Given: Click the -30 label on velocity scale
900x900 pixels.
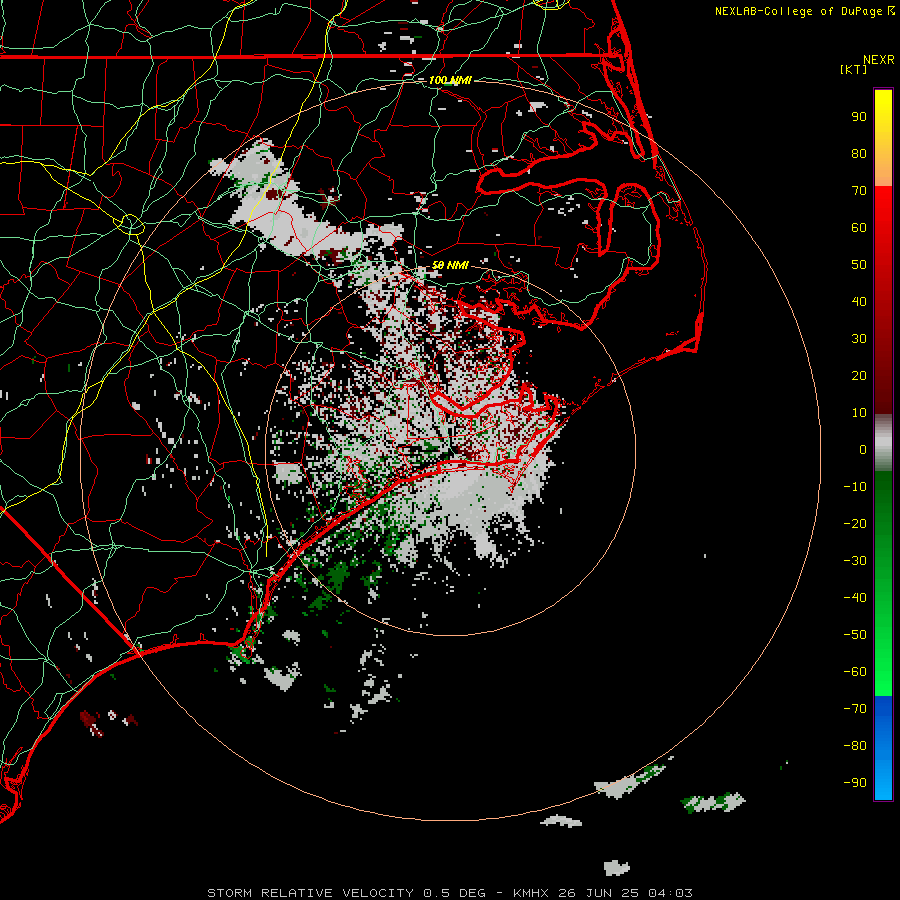Looking at the screenshot, I should click(855, 561).
